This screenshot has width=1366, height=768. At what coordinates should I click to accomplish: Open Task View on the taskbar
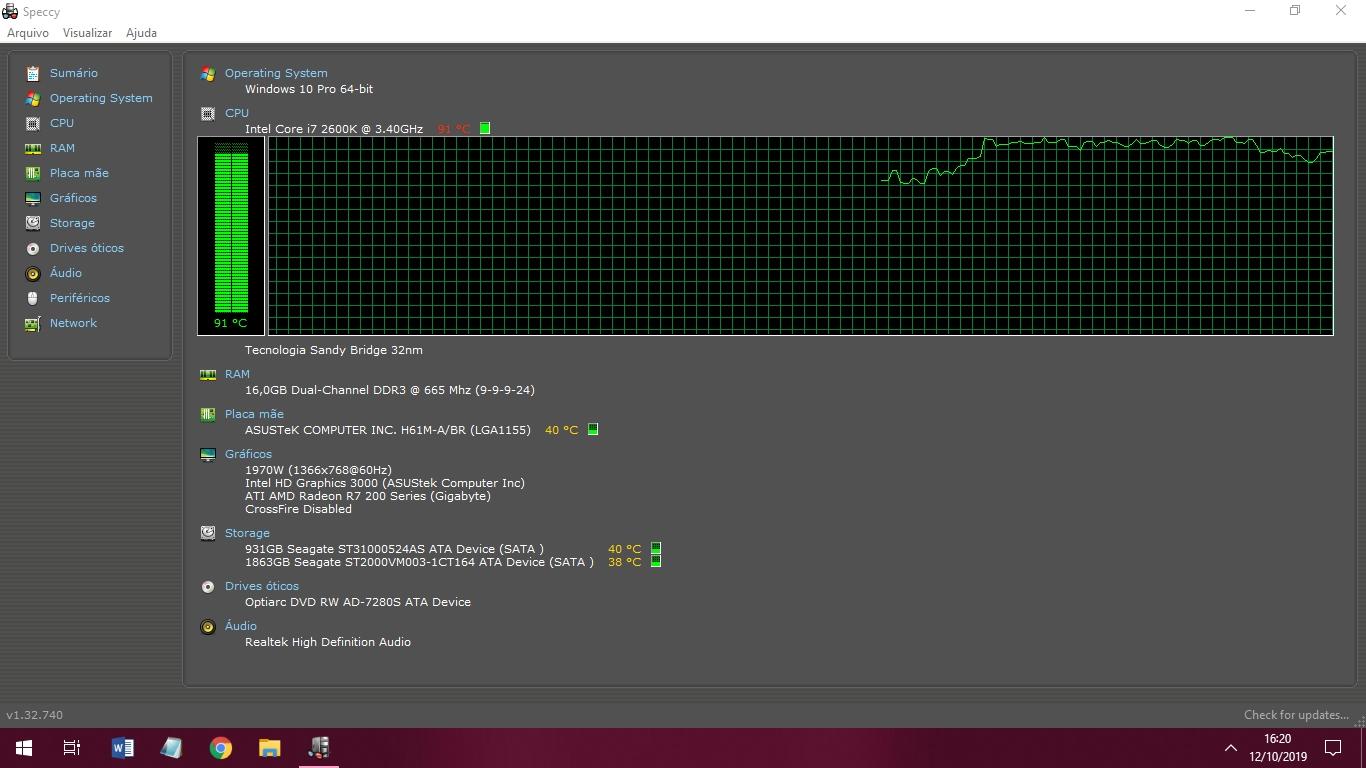(72, 748)
